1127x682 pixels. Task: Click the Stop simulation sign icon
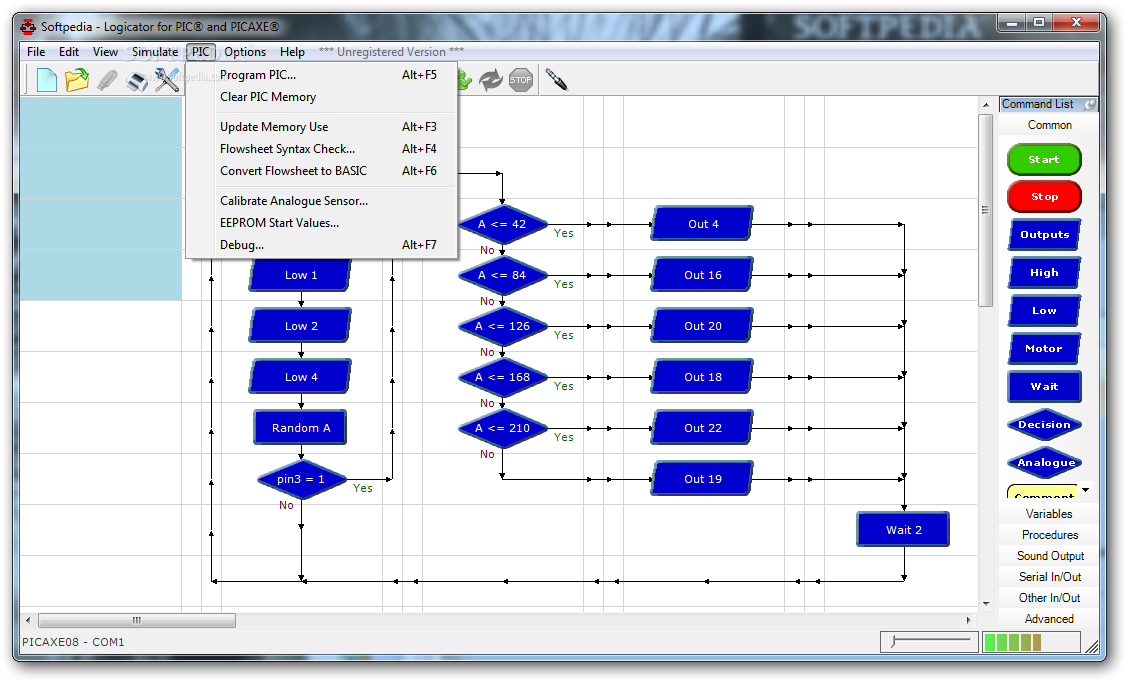(521, 80)
